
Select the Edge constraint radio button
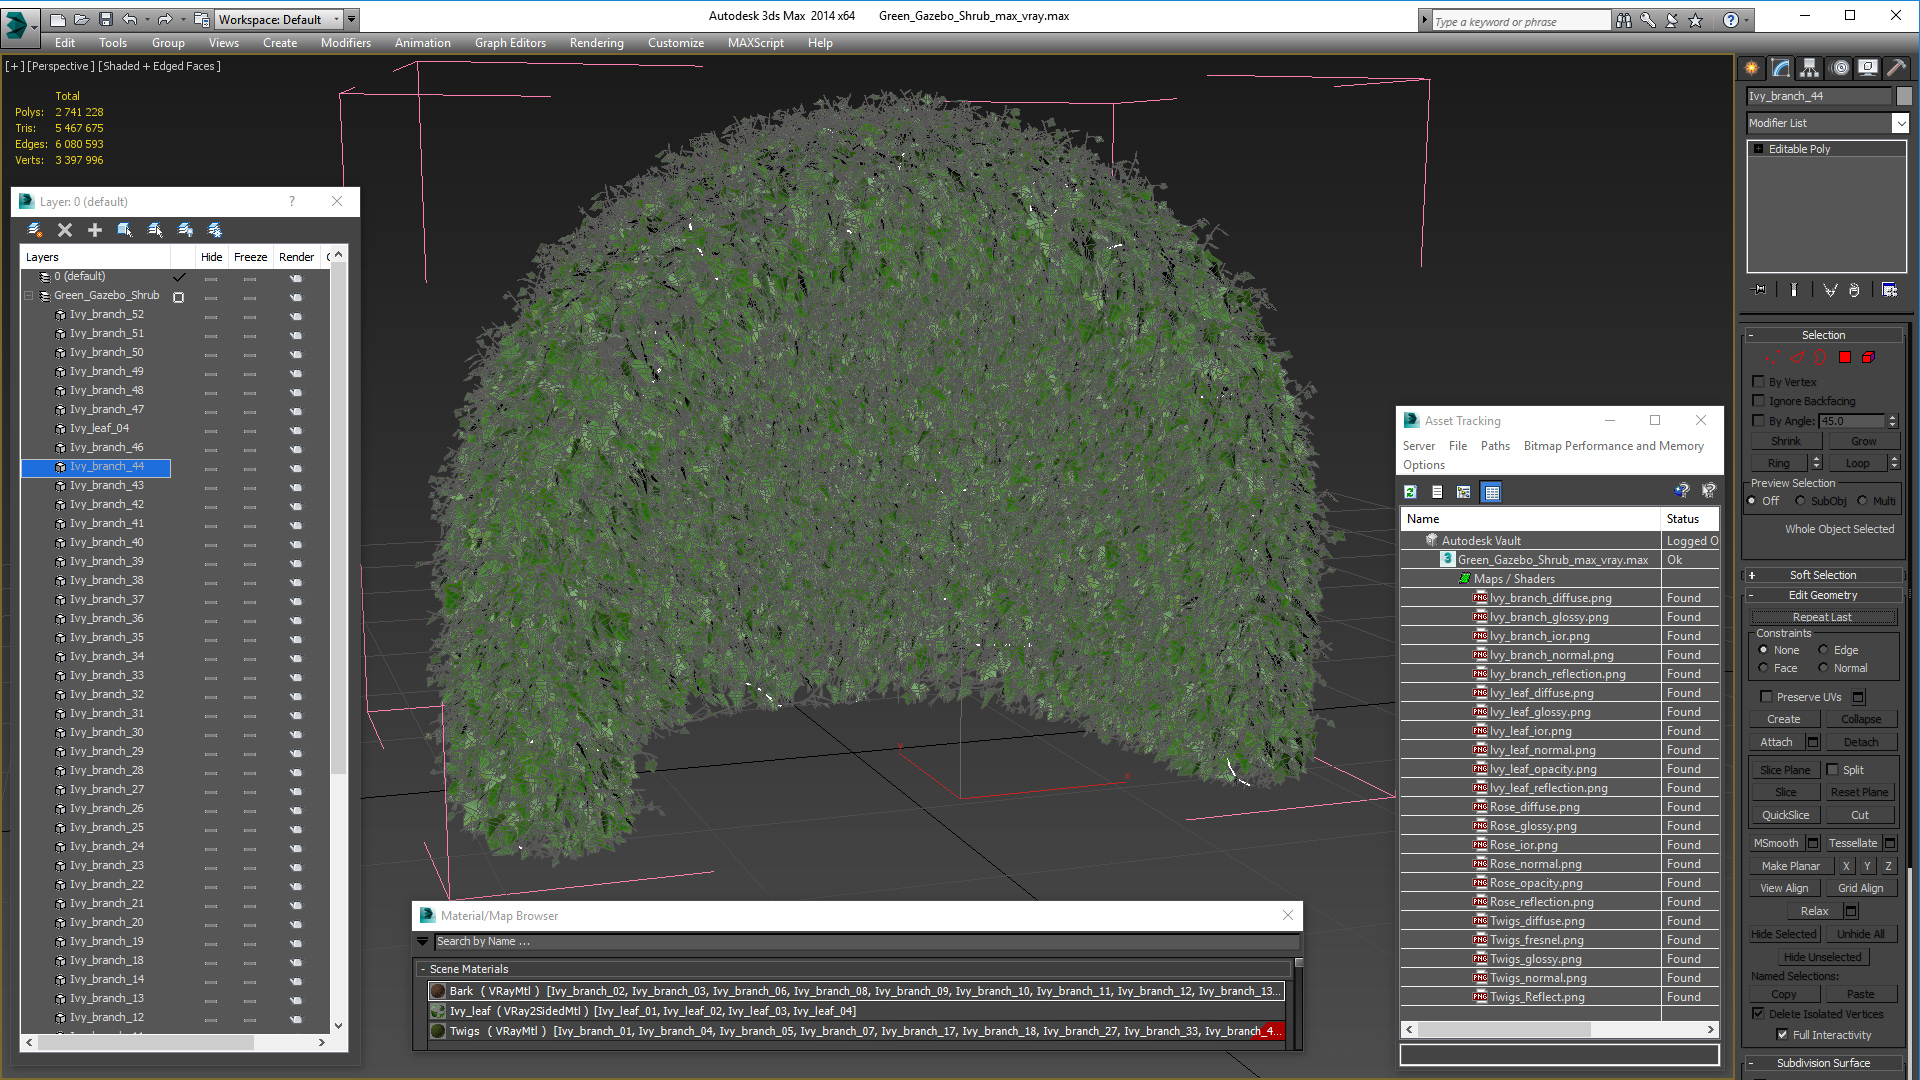pyautogui.click(x=1823, y=650)
